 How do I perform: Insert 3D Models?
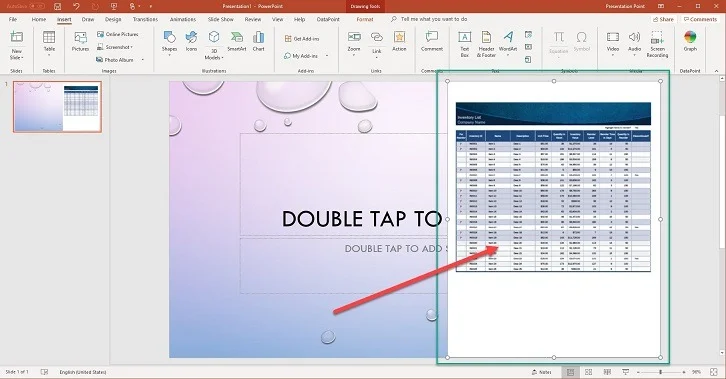point(214,45)
